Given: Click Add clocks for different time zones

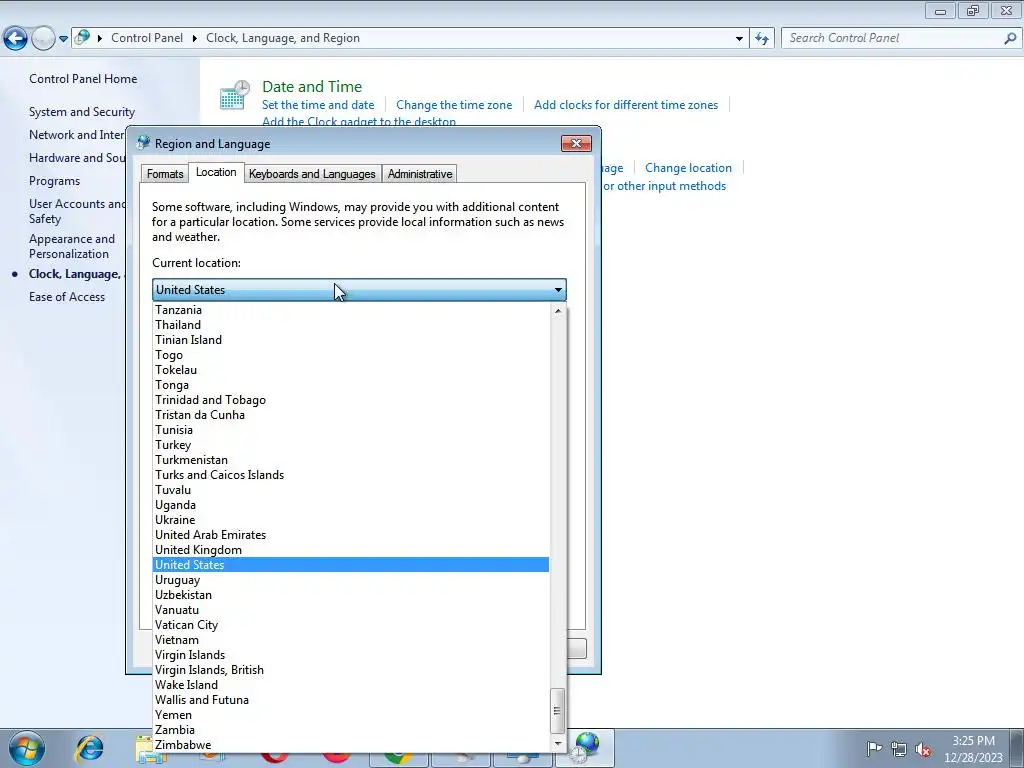Looking at the screenshot, I should 626,104.
